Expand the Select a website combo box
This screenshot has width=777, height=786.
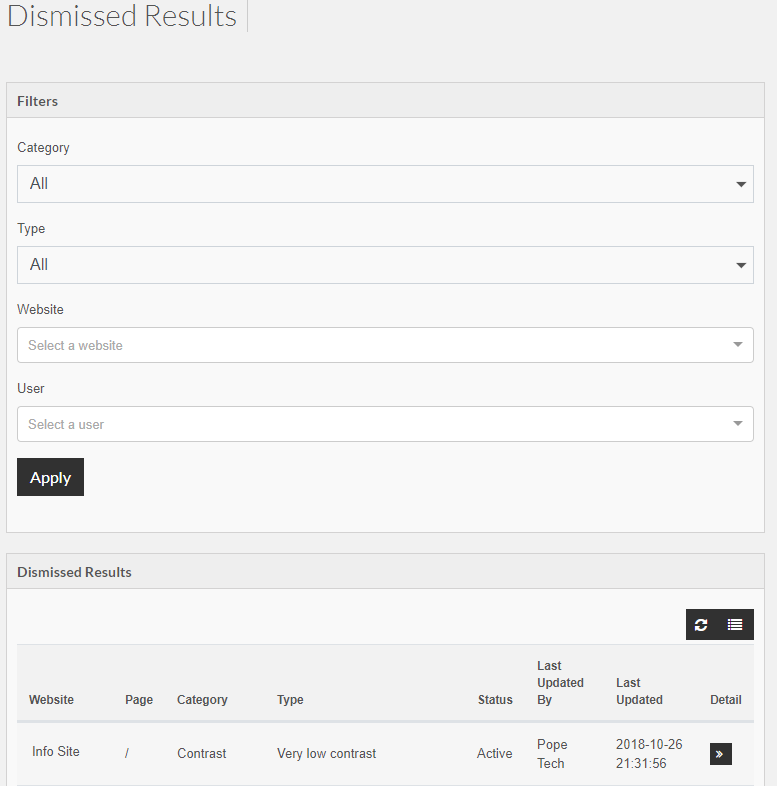click(x=385, y=345)
